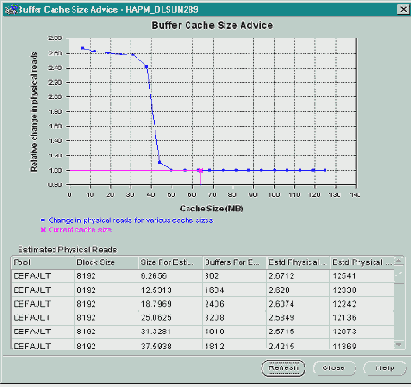The image size is (411, 387).
Task: Close the window with X icon
Action: point(403,9)
